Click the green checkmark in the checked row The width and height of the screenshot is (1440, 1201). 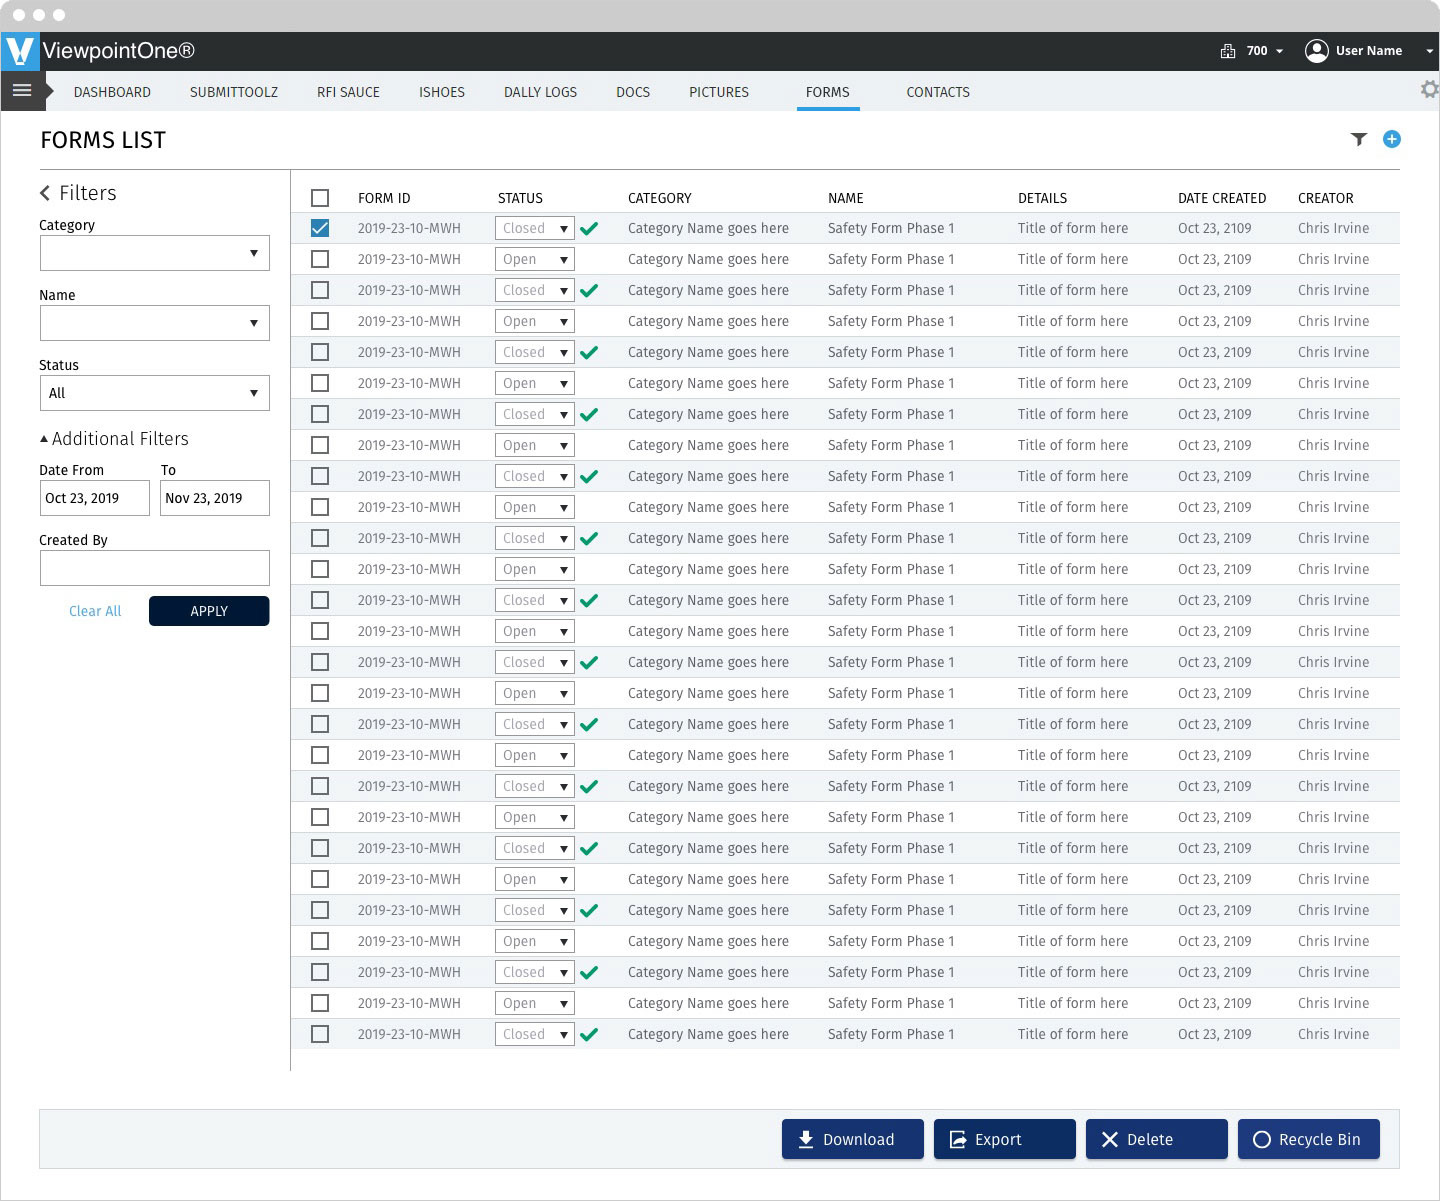point(589,228)
